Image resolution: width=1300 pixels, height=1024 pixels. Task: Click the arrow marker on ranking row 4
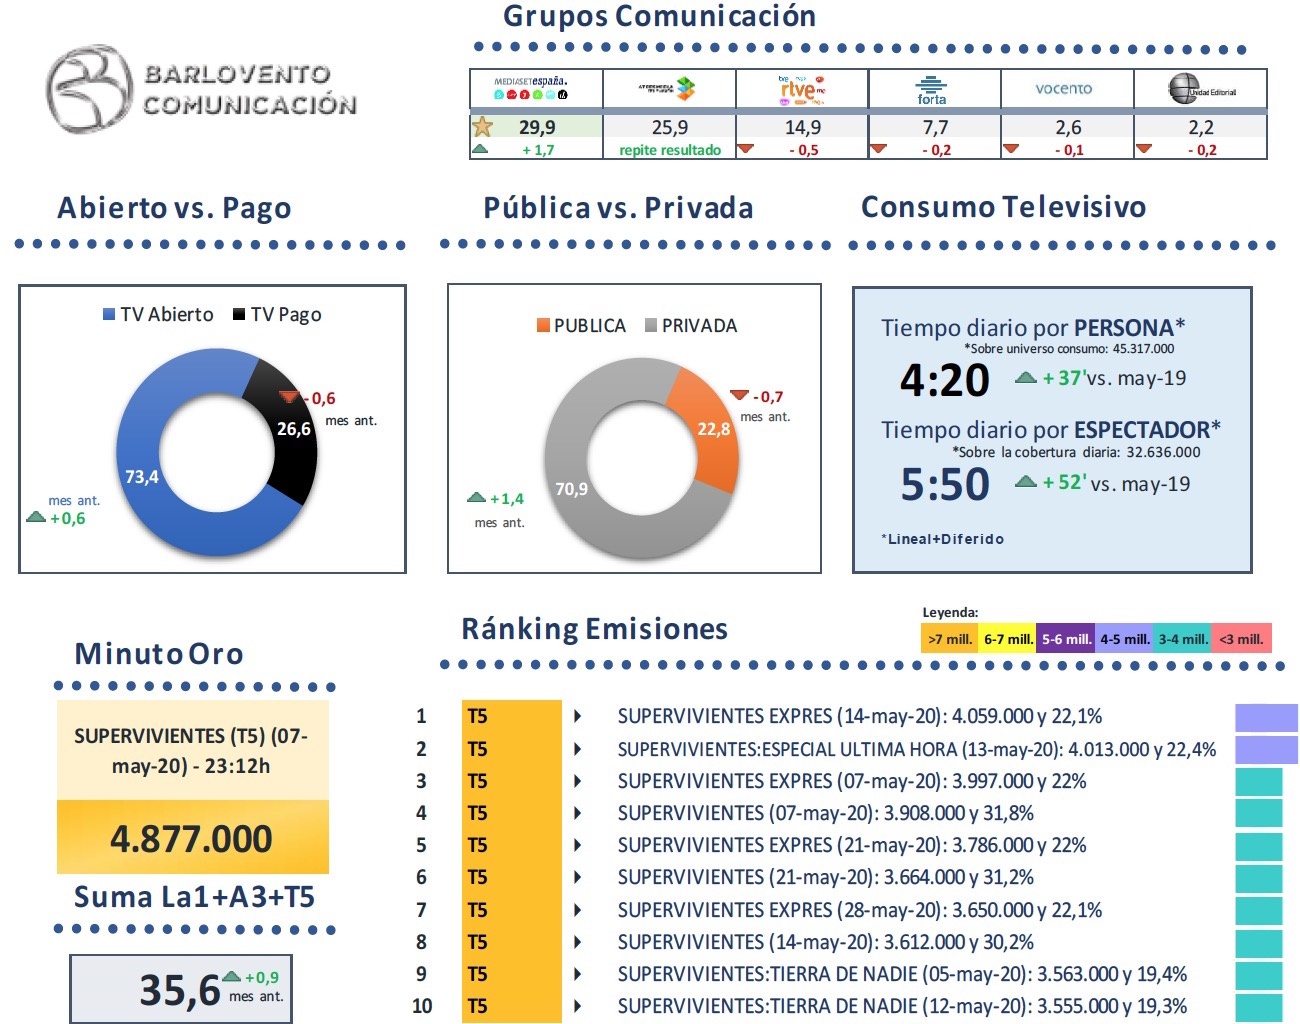(578, 813)
